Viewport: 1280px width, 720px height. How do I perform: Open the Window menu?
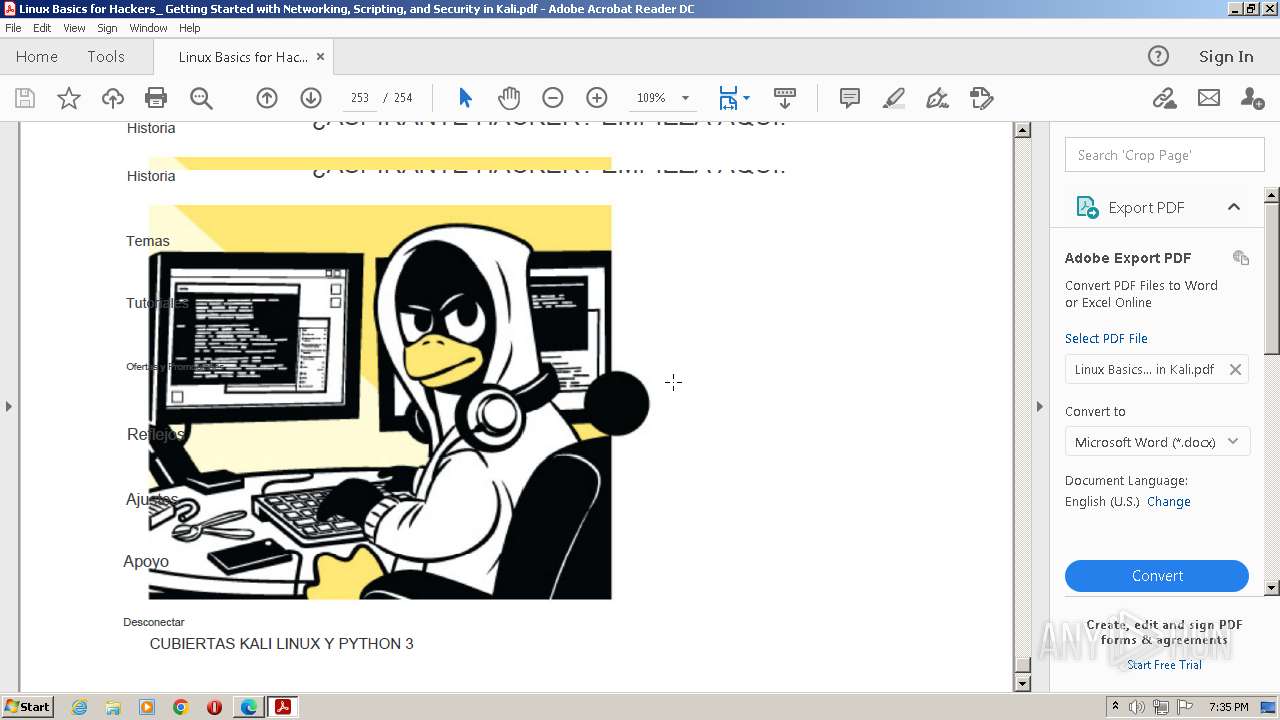tap(148, 28)
